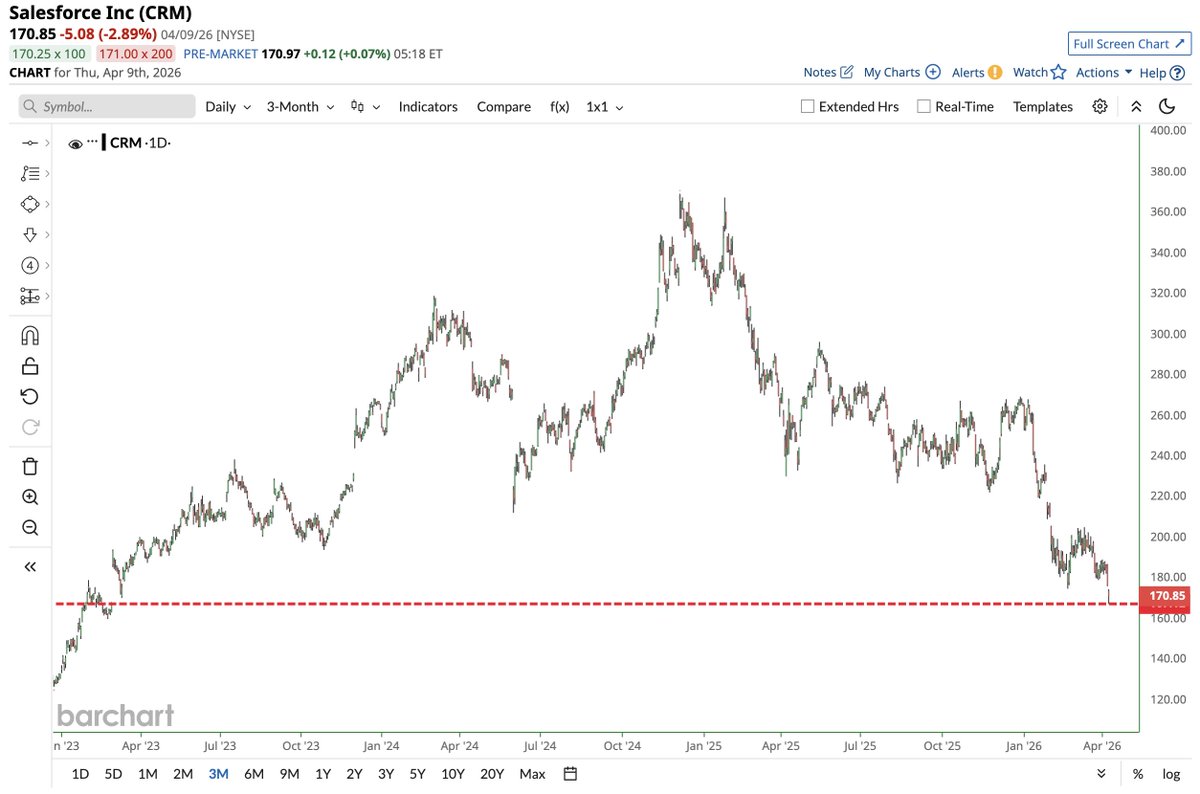
Task: Open Indicators menu
Action: (x=428, y=106)
